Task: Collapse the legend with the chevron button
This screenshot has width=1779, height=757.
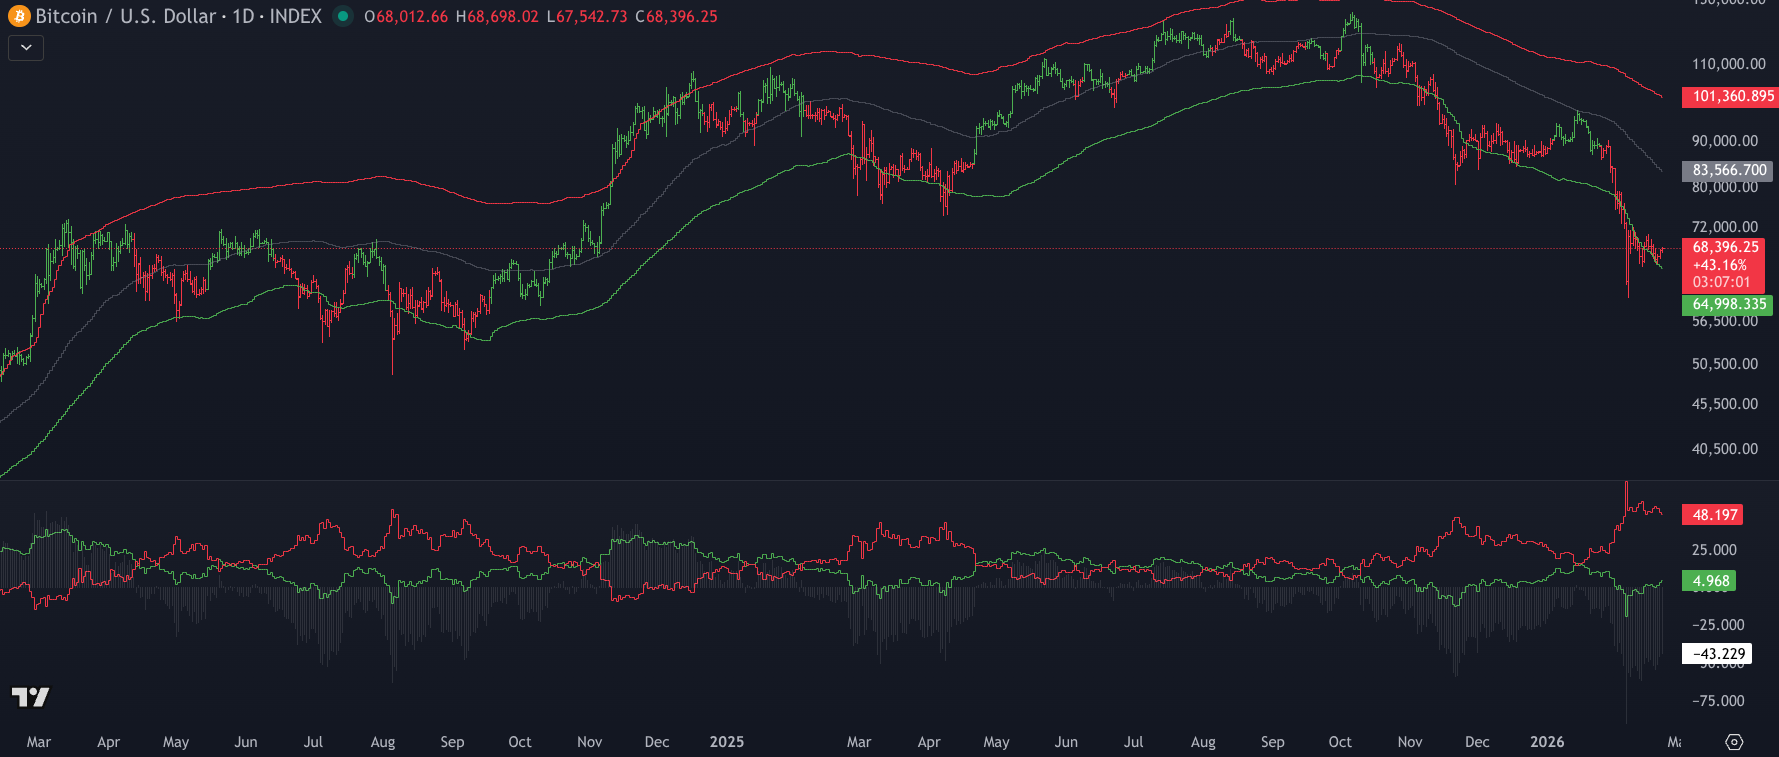Action: coord(26,48)
